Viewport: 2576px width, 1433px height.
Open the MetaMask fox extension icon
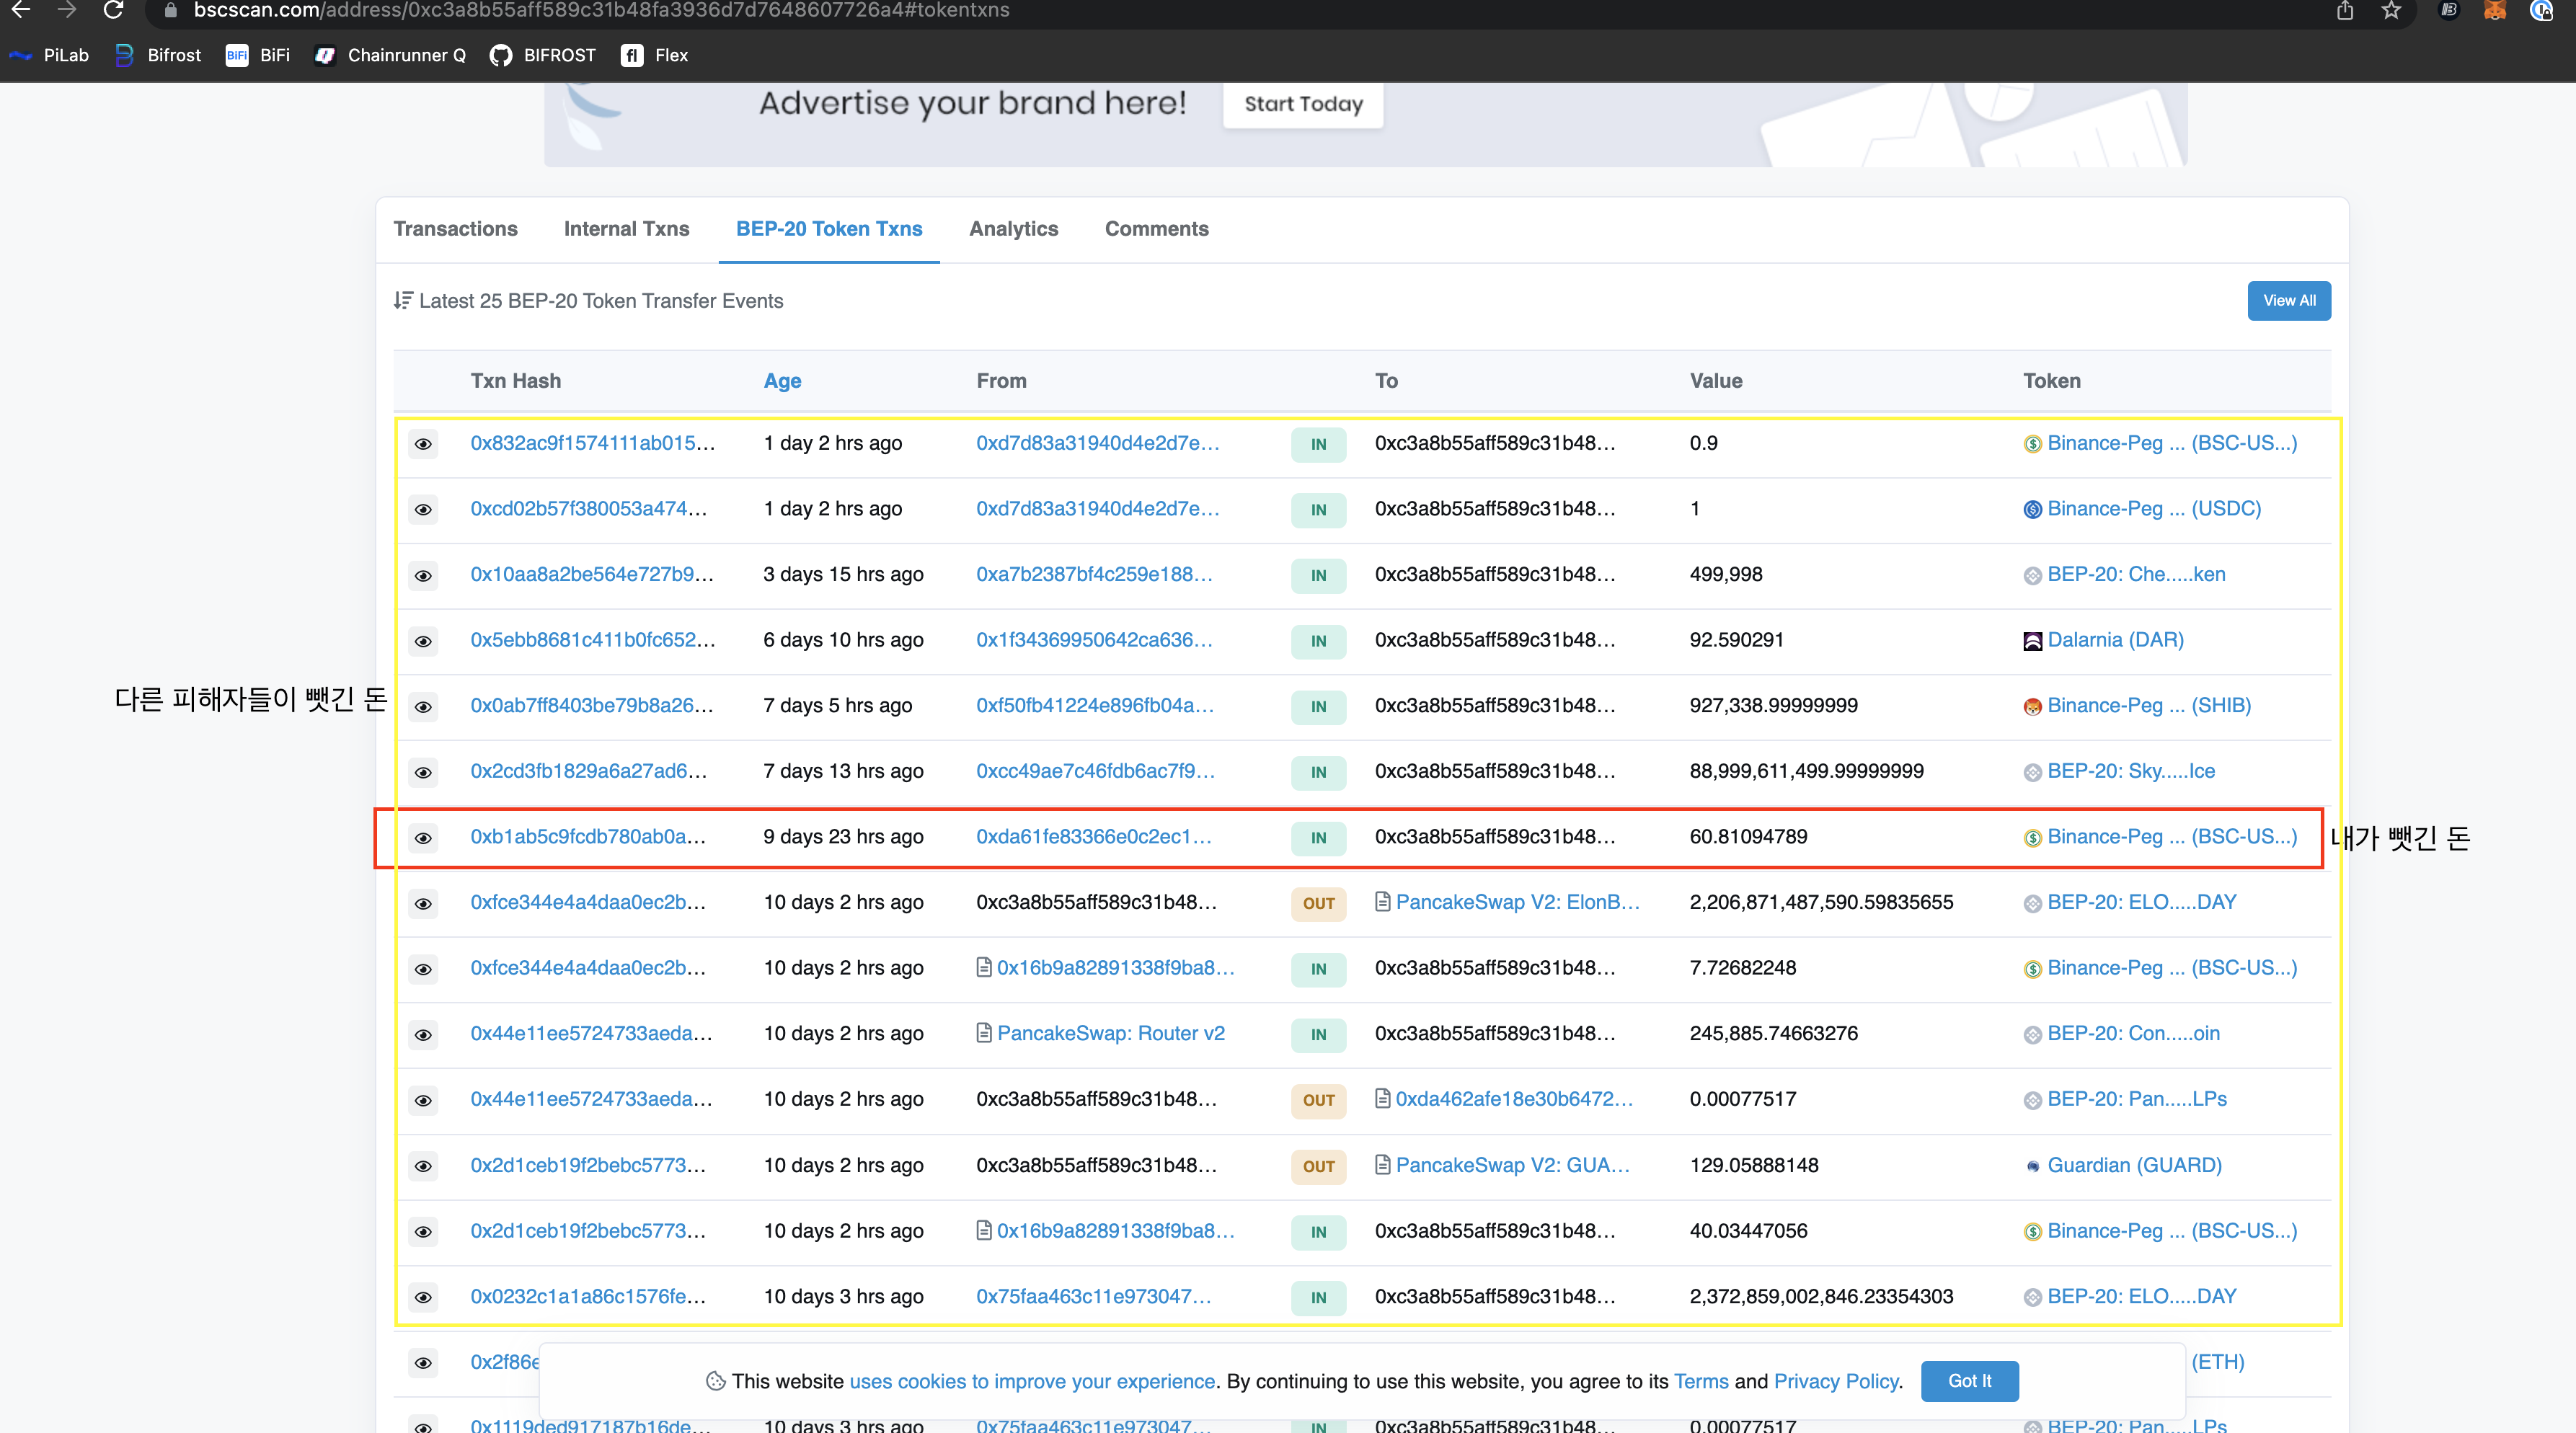pyautogui.click(x=2494, y=10)
